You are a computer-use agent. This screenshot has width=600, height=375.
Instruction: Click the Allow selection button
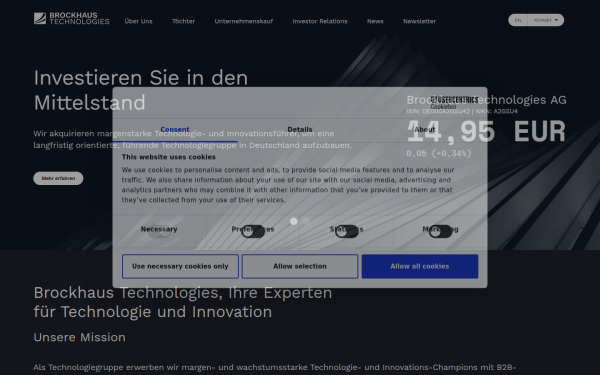[x=300, y=266]
